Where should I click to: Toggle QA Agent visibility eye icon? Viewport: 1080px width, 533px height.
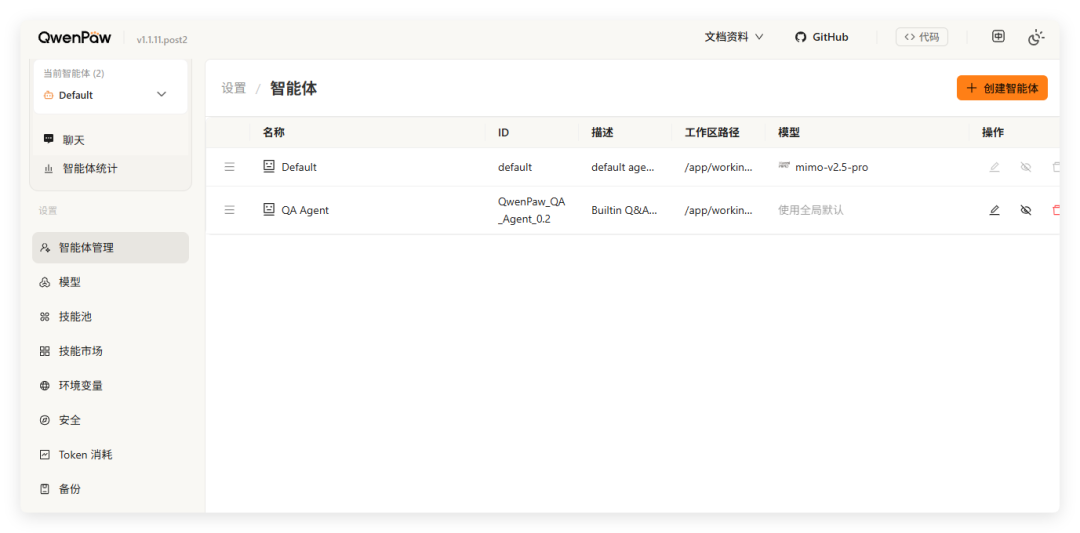[1026, 210]
